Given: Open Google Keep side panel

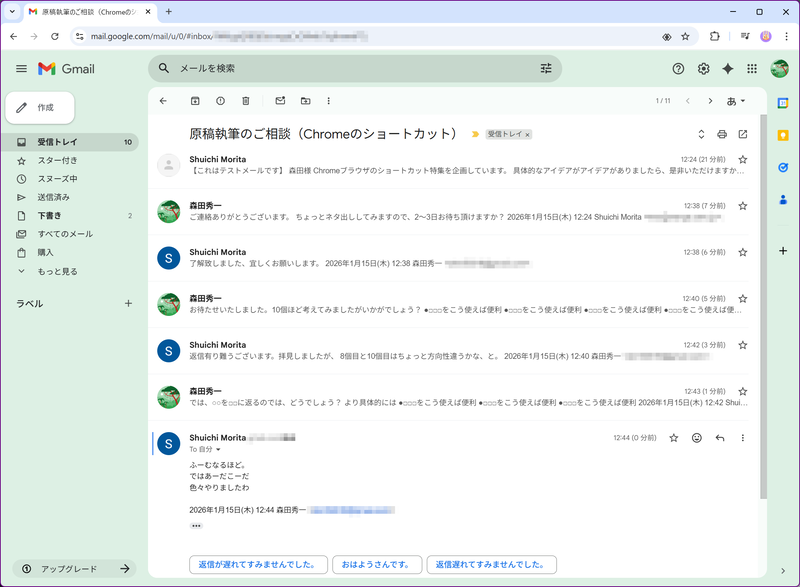Looking at the screenshot, I should [x=783, y=135].
